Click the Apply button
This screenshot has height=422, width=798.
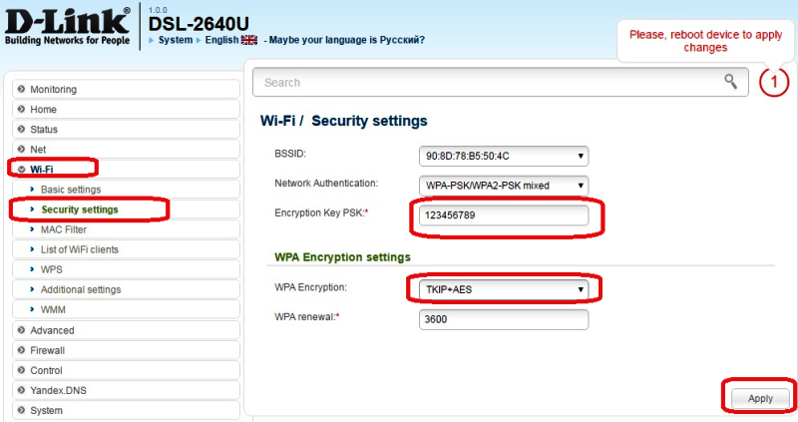pyautogui.click(x=760, y=398)
